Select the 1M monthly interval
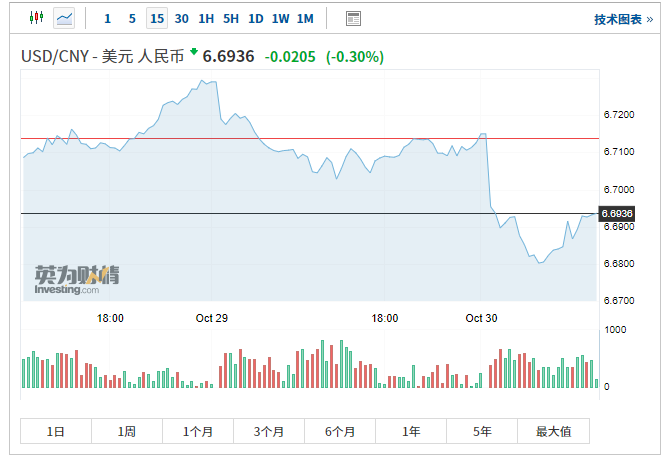This screenshot has height=461, width=665. click(305, 18)
